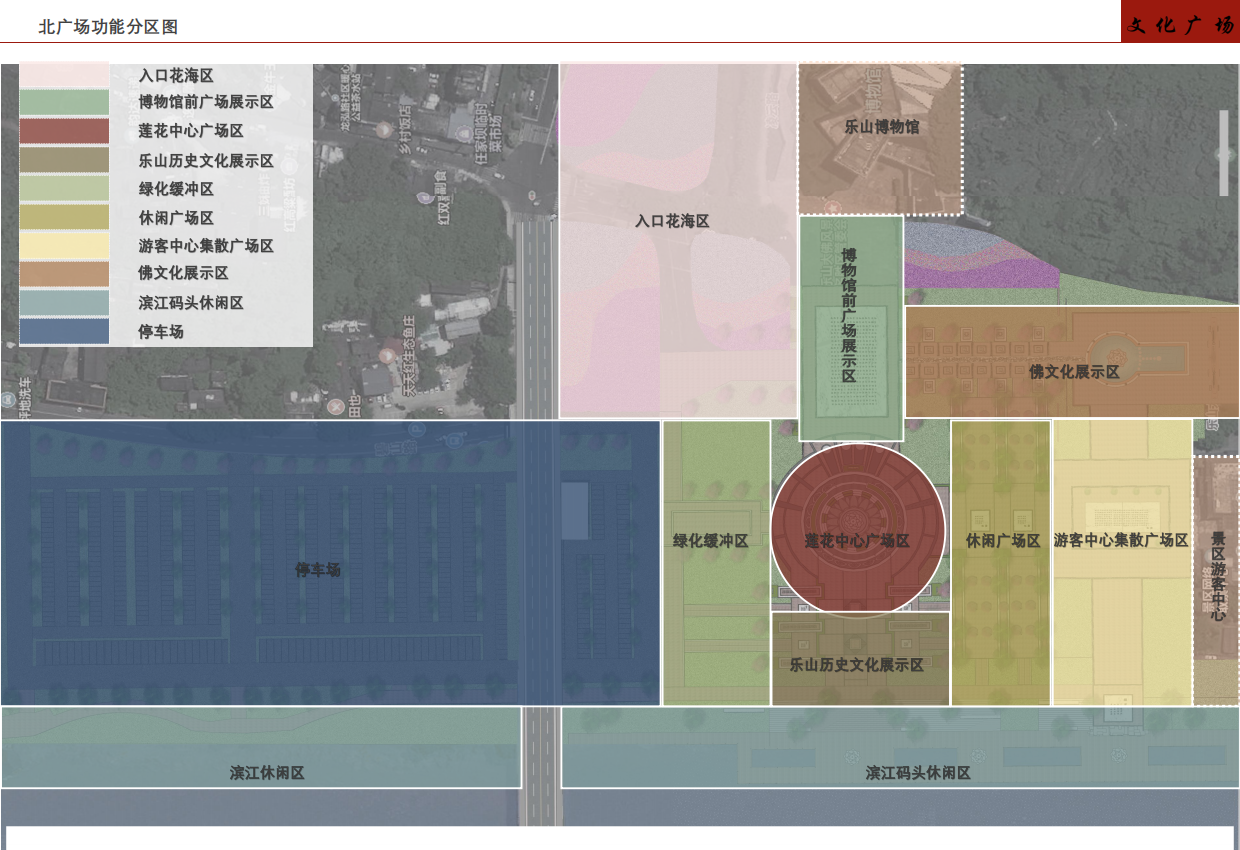The image size is (1240, 850).
Task: Pick the pale yellow 游客中心集散广场区 legend swatch
Action: (x=64, y=245)
